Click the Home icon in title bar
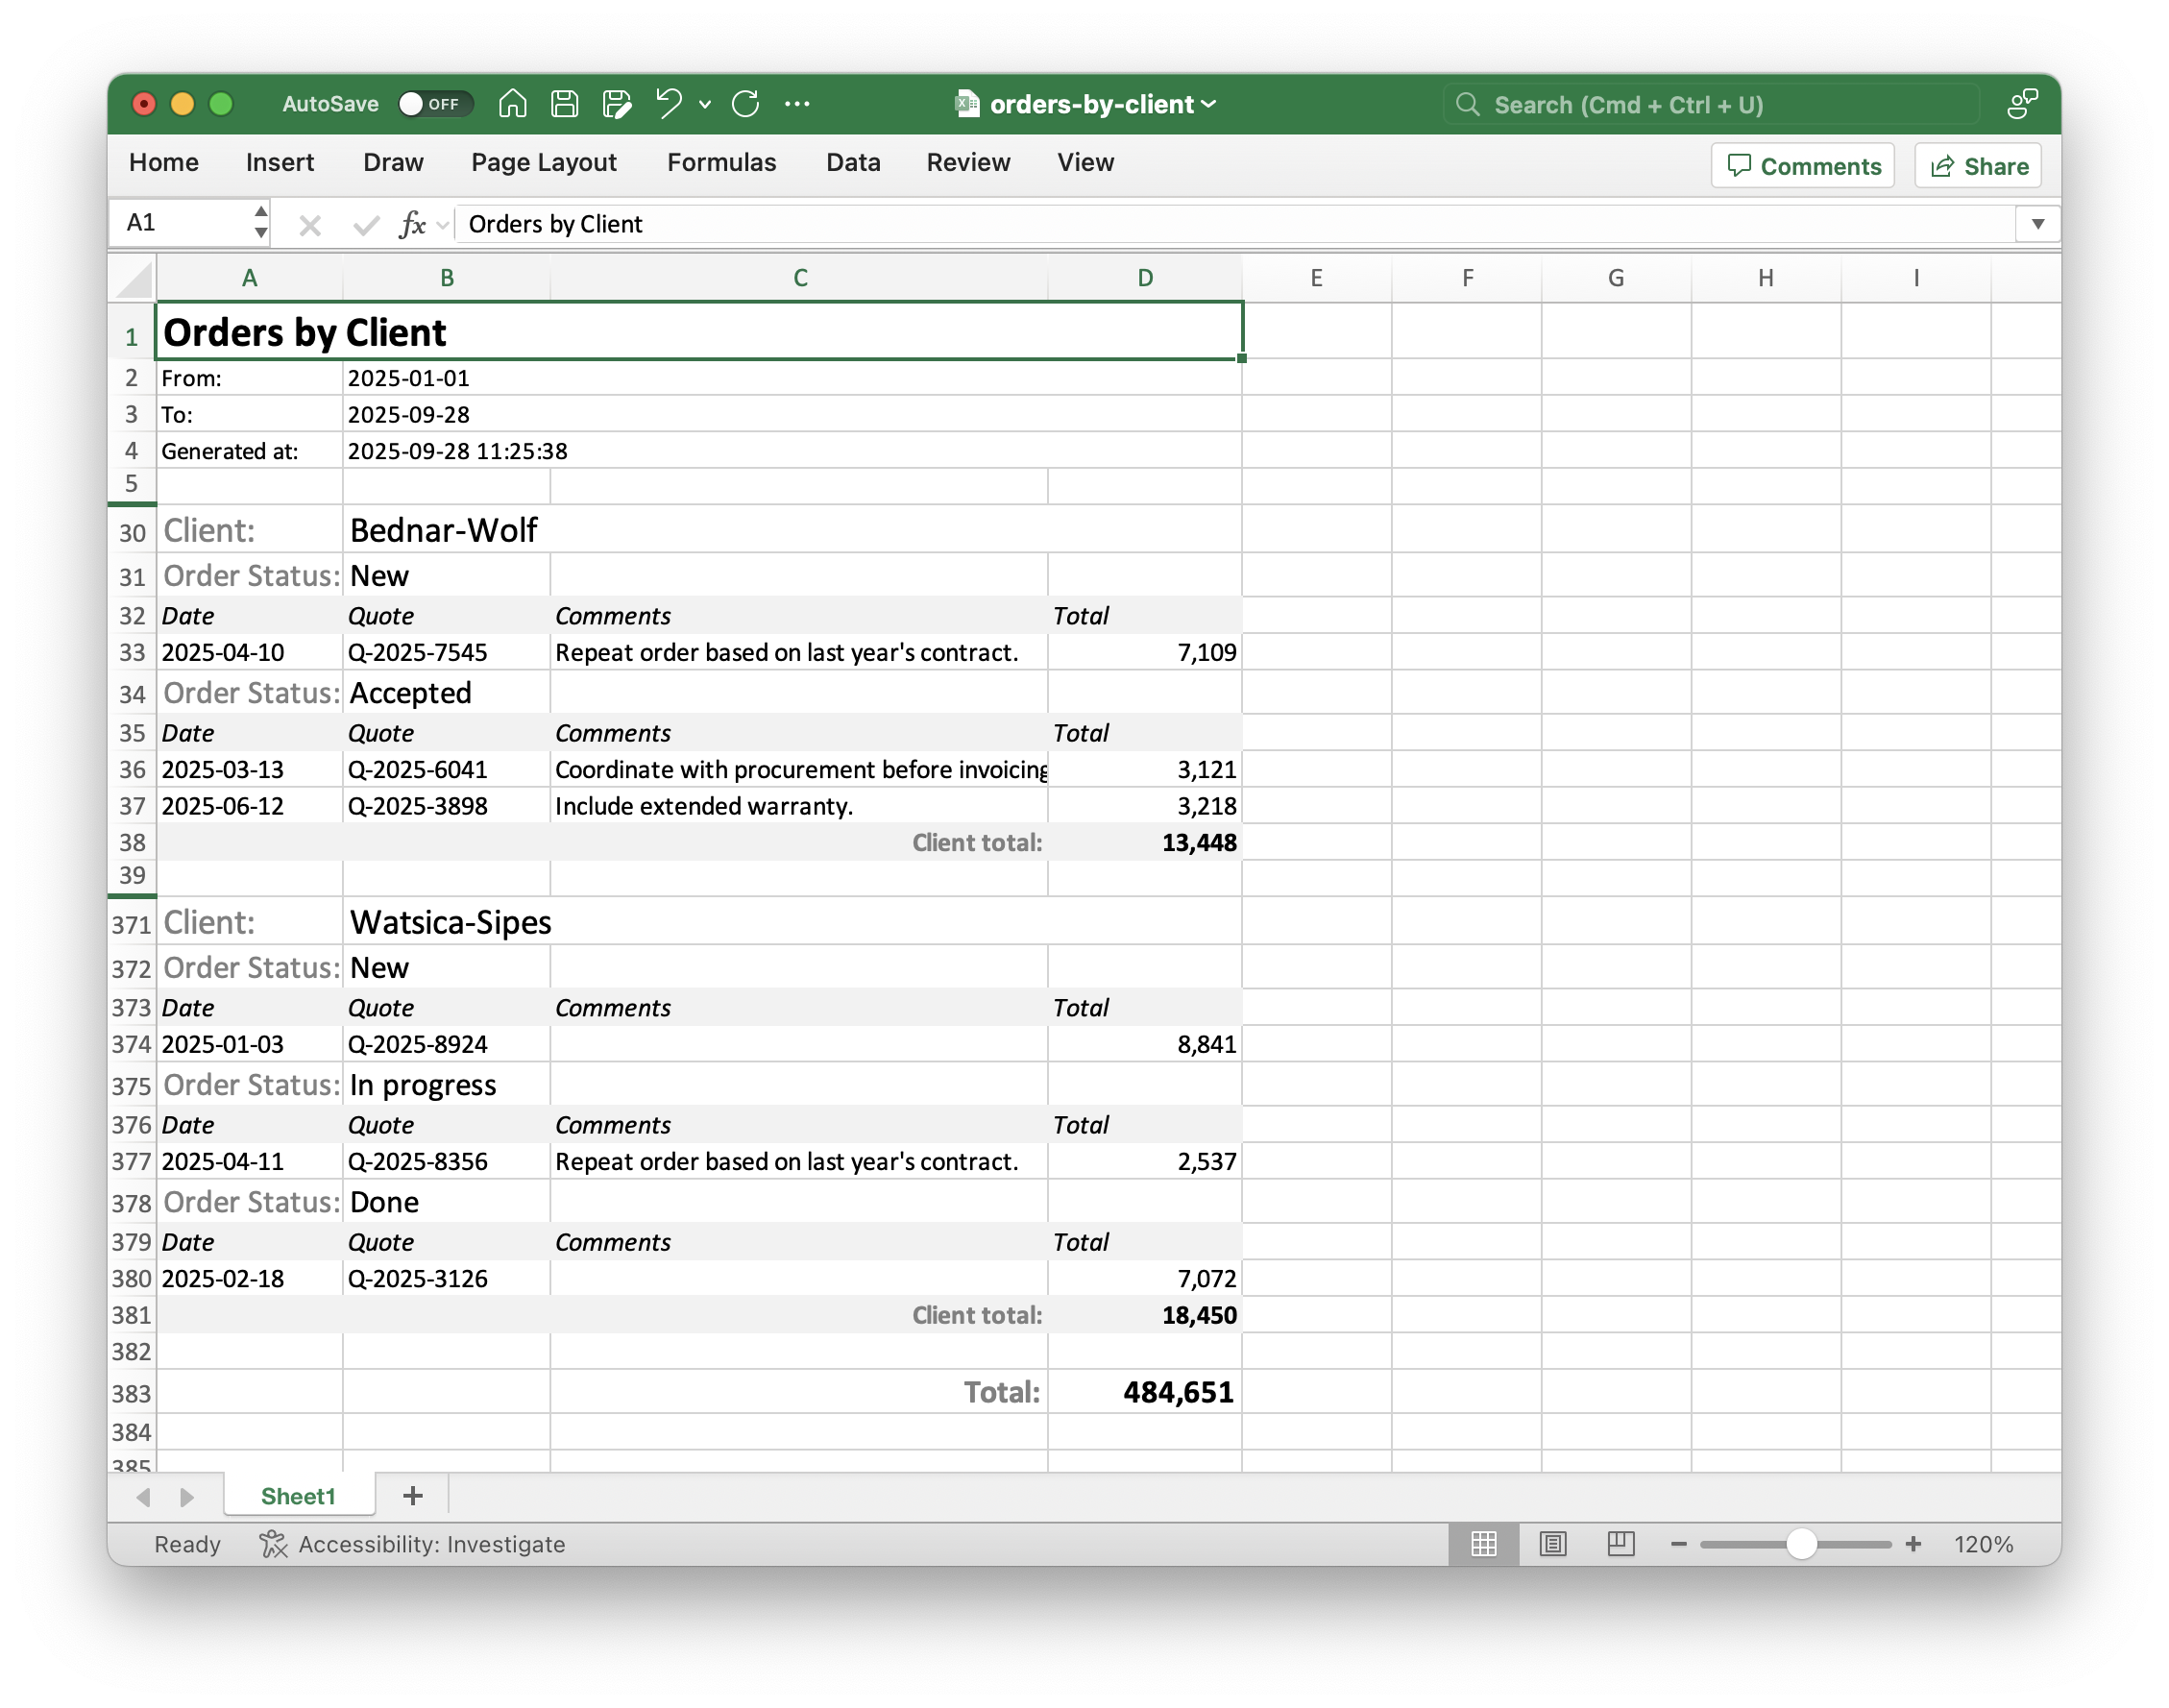2169x1708 pixels. 512,104
